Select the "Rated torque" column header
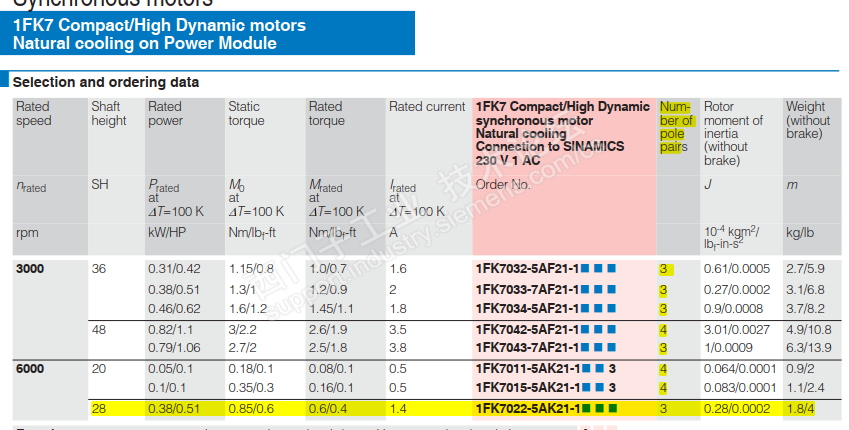This screenshot has height=430, width=849. [326, 113]
